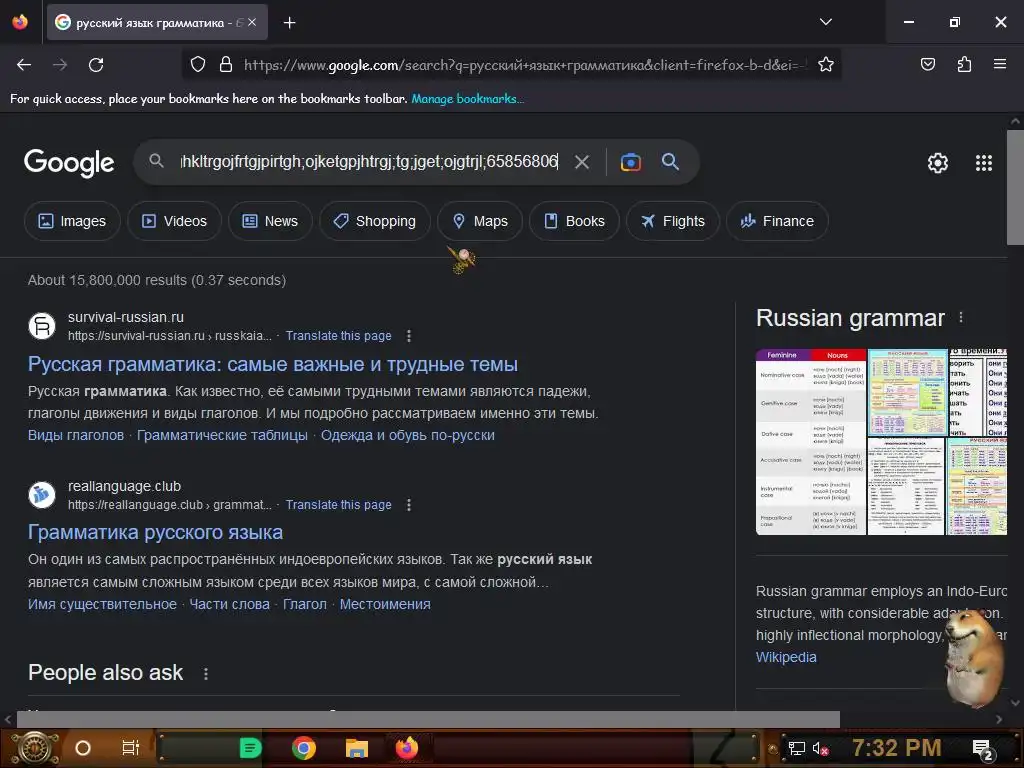Open tracking protection shield icon
The height and width of the screenshot is (768, 1024).
click(198, 64)
